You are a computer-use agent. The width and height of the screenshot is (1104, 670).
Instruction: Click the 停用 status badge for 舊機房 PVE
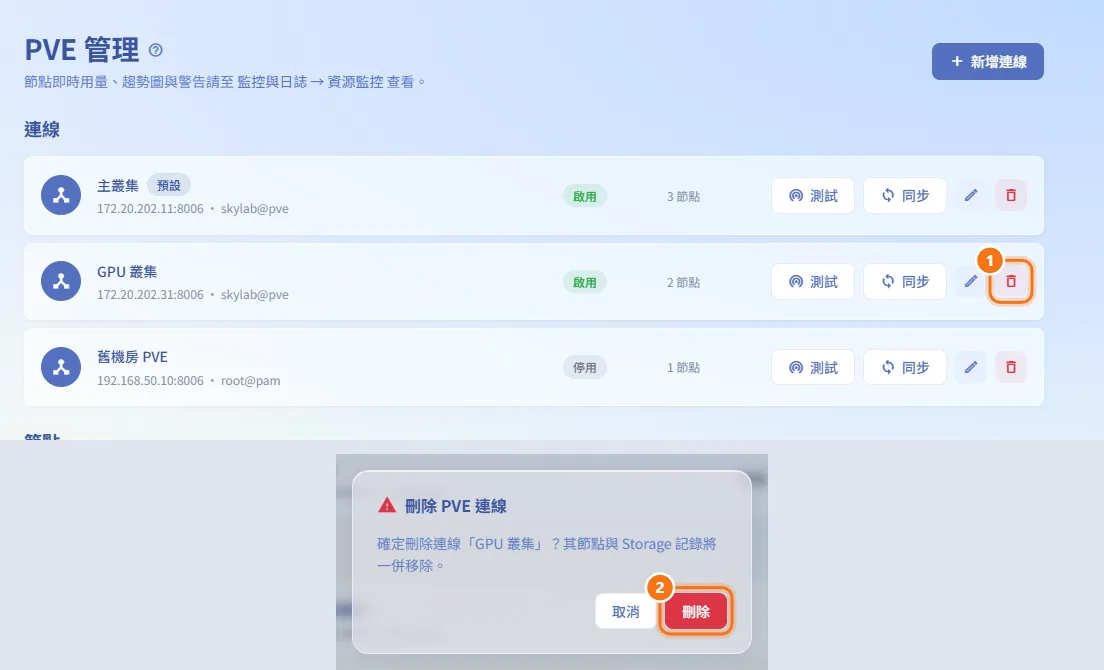click(584, 367)
